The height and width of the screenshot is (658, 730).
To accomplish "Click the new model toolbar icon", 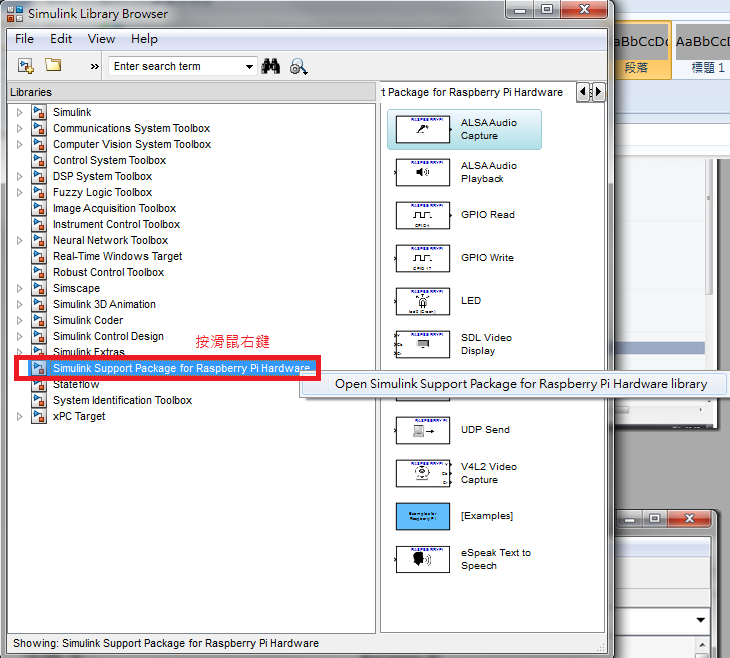I will click(x=26, y=66).
